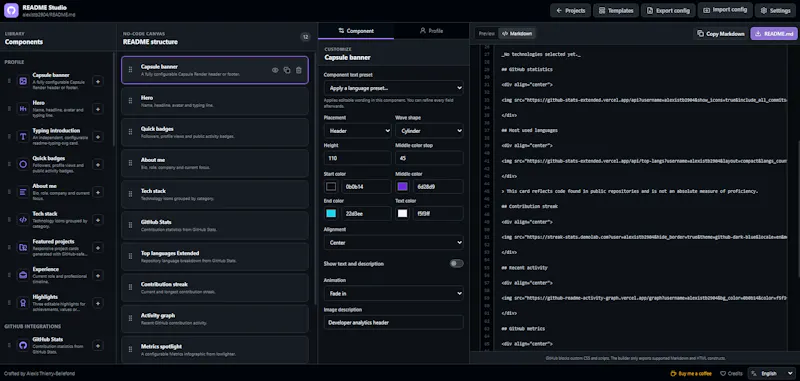The image size is (800, 381).
Task: Open the language preset dropdown
Action: [393, 88]
